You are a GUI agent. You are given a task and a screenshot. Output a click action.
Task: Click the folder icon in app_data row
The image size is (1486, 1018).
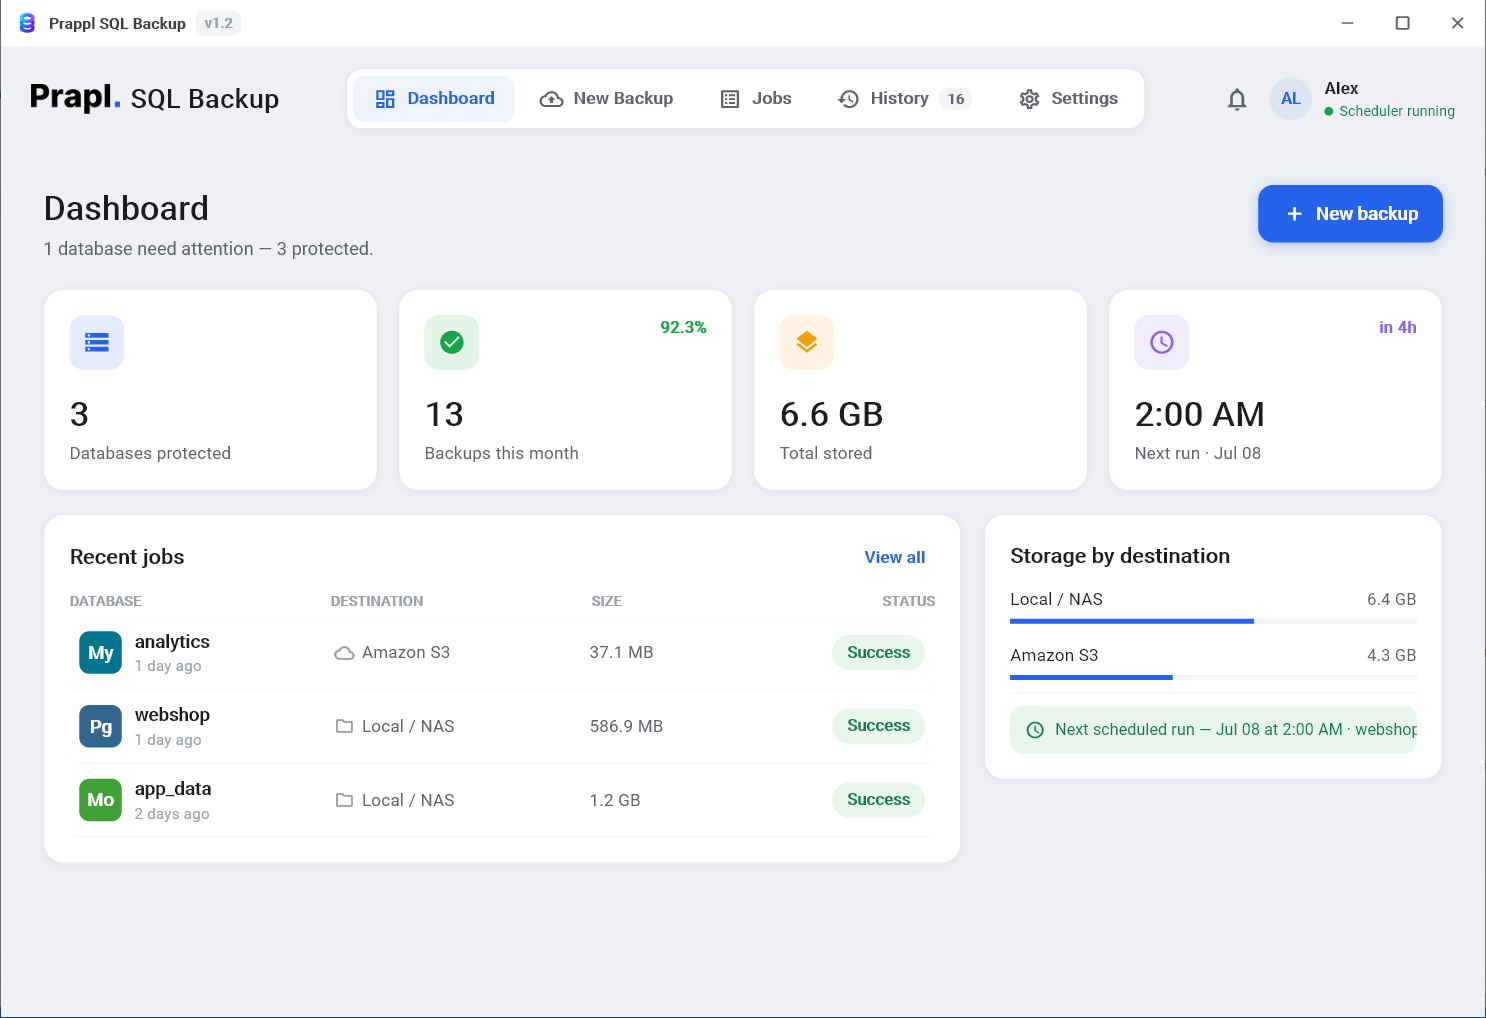click(x=344, y=801)
